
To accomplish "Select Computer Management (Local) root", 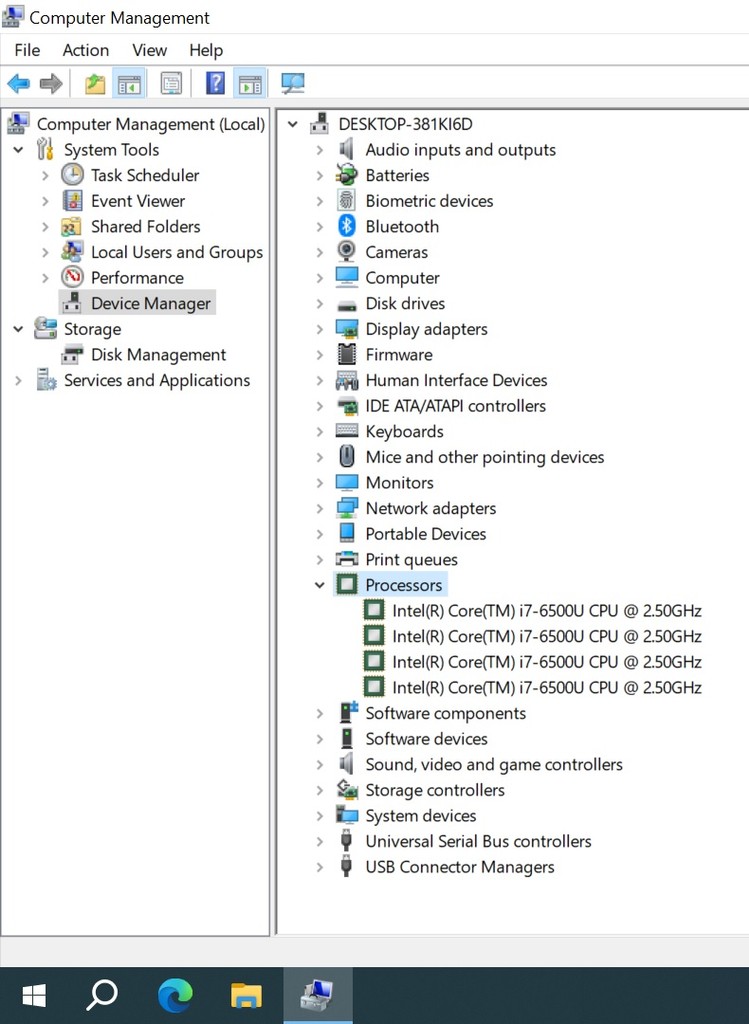I will [x=151, y=124].
